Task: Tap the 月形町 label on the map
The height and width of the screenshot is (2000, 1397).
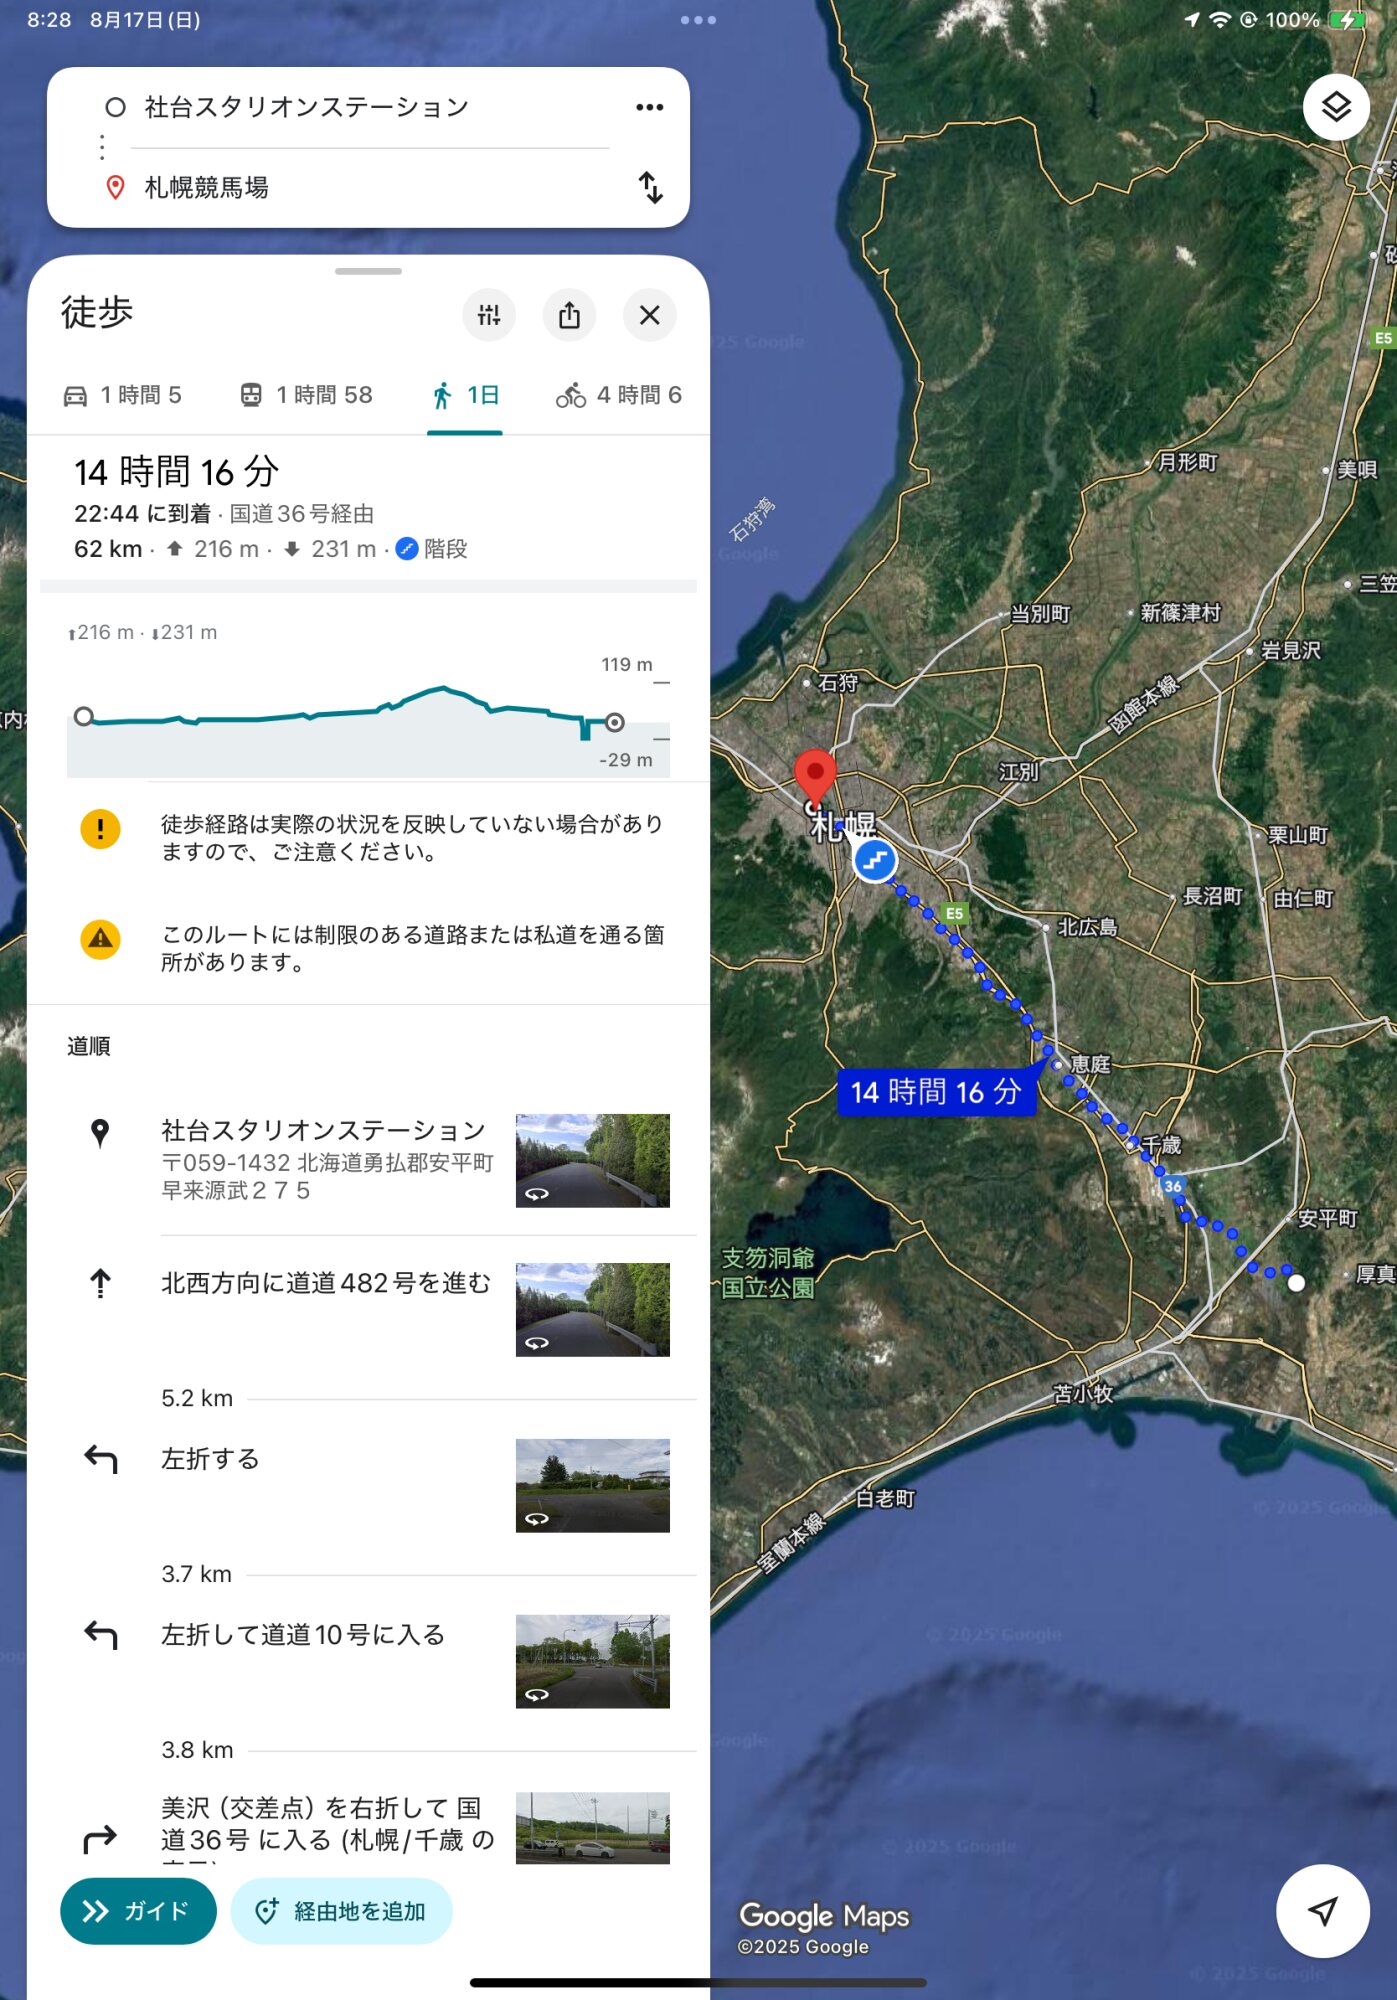Action: (1187, 462)
